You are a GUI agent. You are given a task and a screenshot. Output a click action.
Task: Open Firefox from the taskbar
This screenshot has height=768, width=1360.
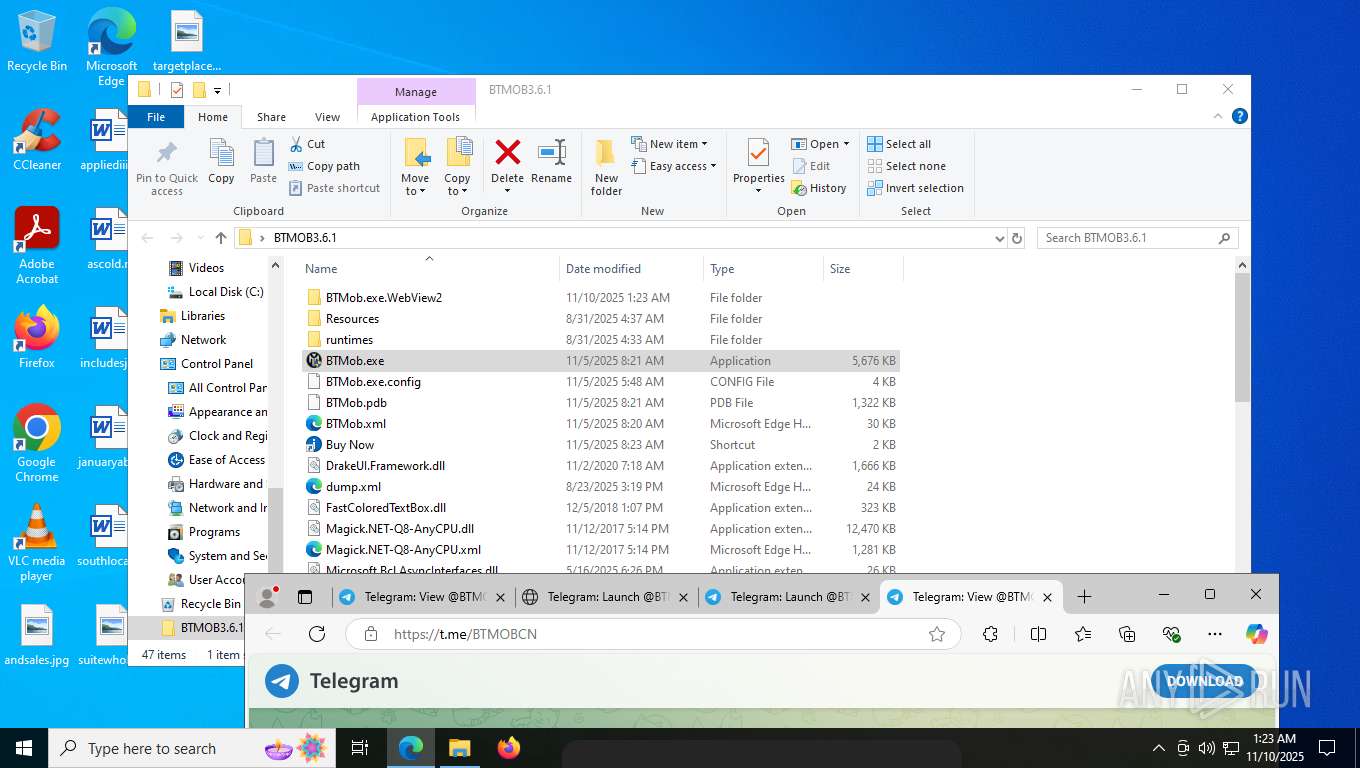[509, 748]
